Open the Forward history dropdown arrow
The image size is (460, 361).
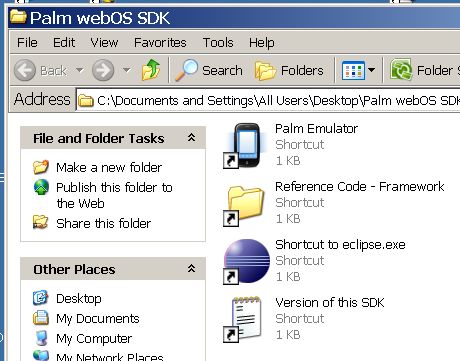click(x=126, y=70)
